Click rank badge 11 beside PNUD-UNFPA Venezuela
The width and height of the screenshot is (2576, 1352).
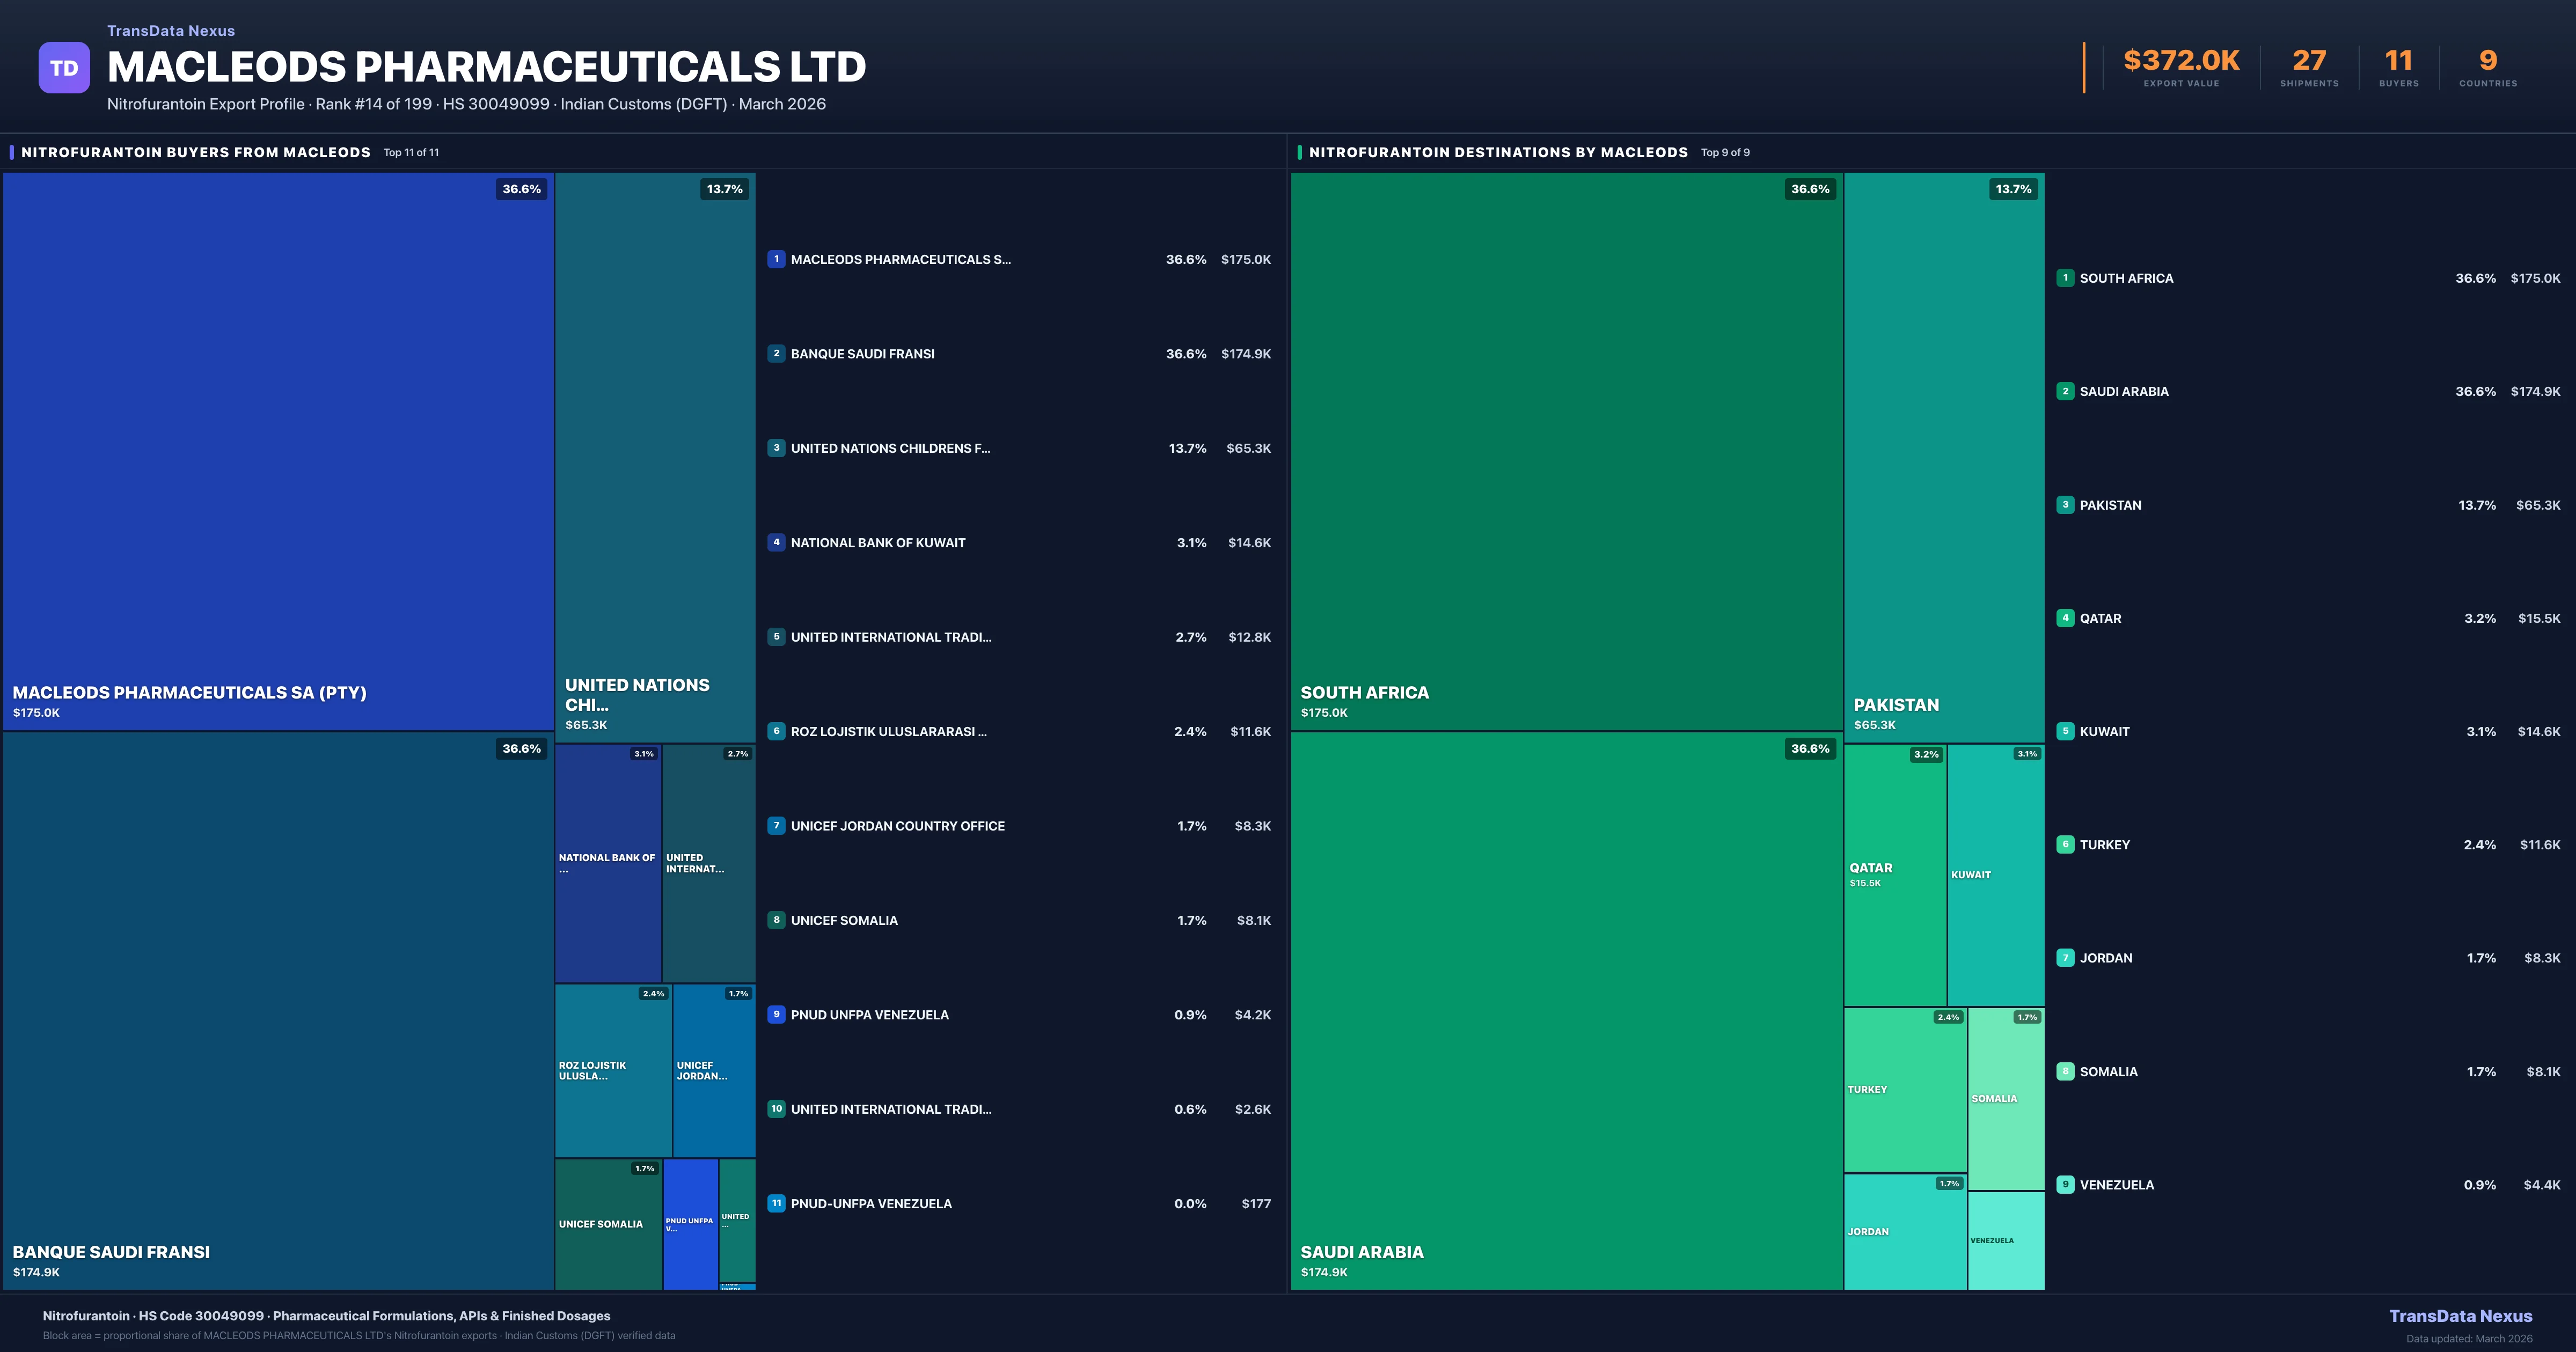pyautogui.click(x=776, y=1203)
